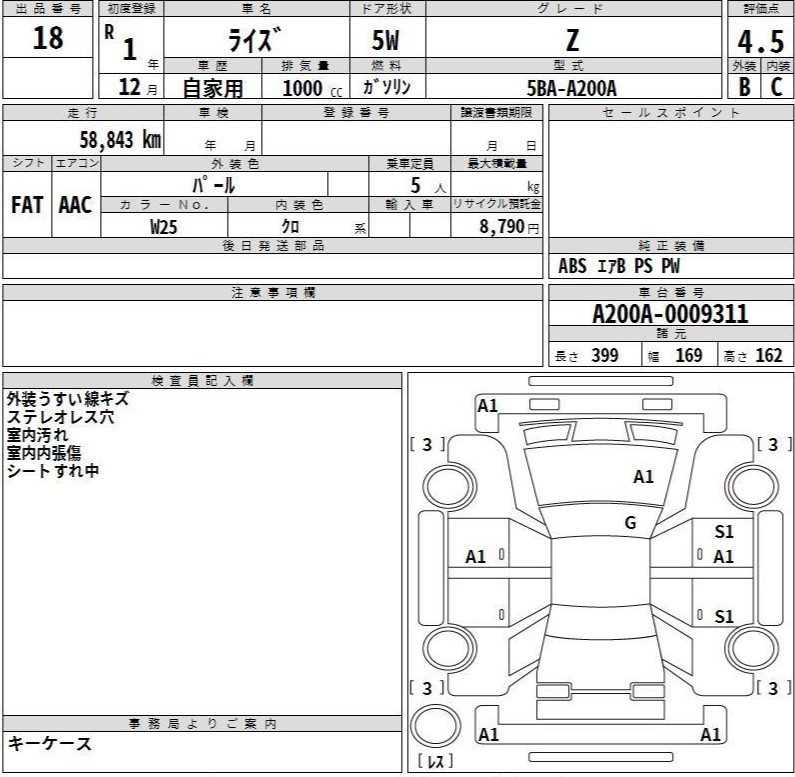Click the lot number '18'

tap(48, 38)
